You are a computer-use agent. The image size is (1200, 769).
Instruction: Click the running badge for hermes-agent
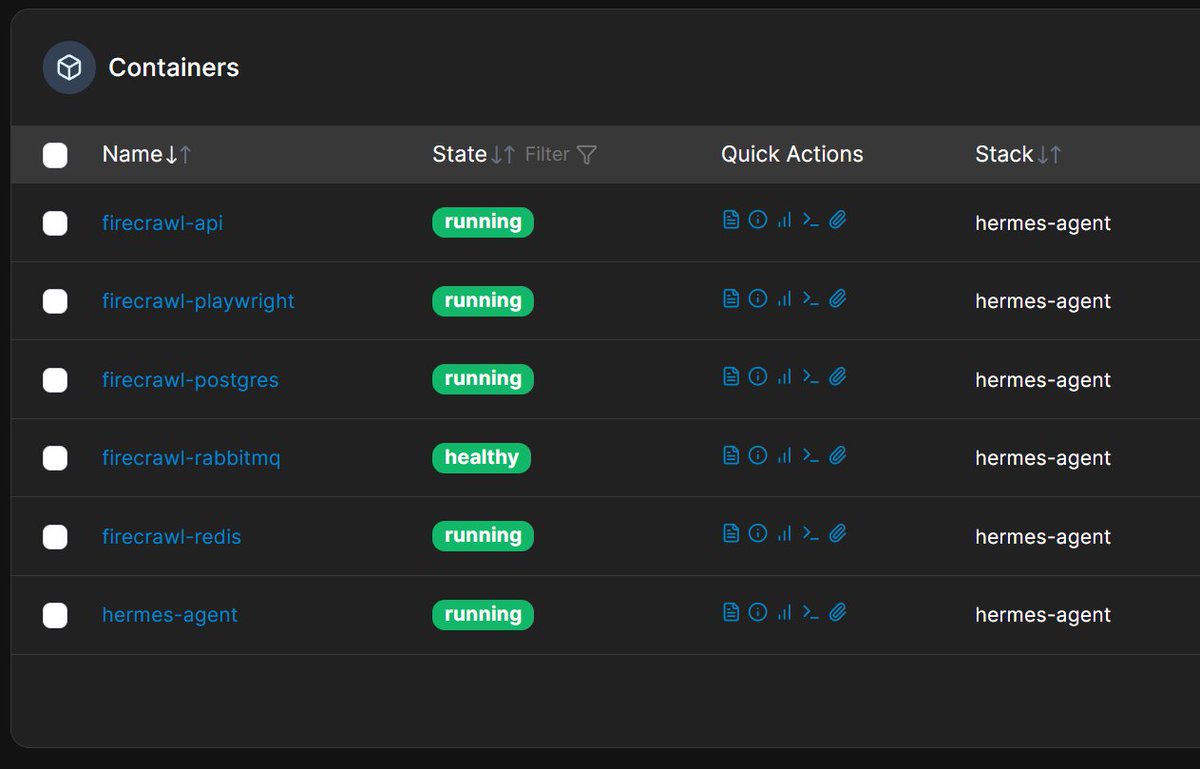[483, 614]
